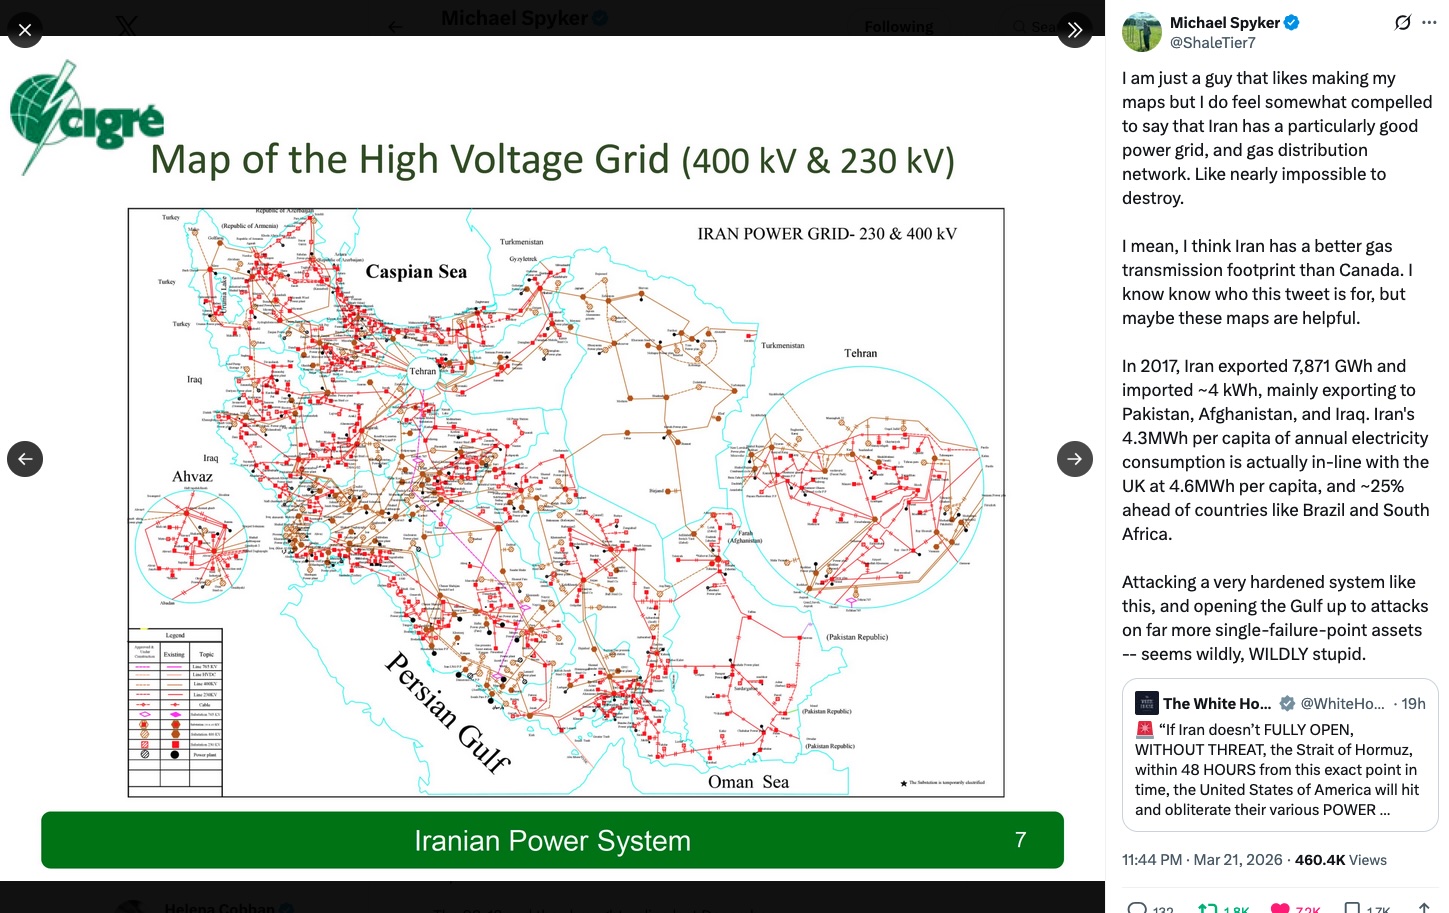The height and width of the screenshot is (913, 1449).
Task: Open Grok explain icon on the post
Action: point(1402,22)
